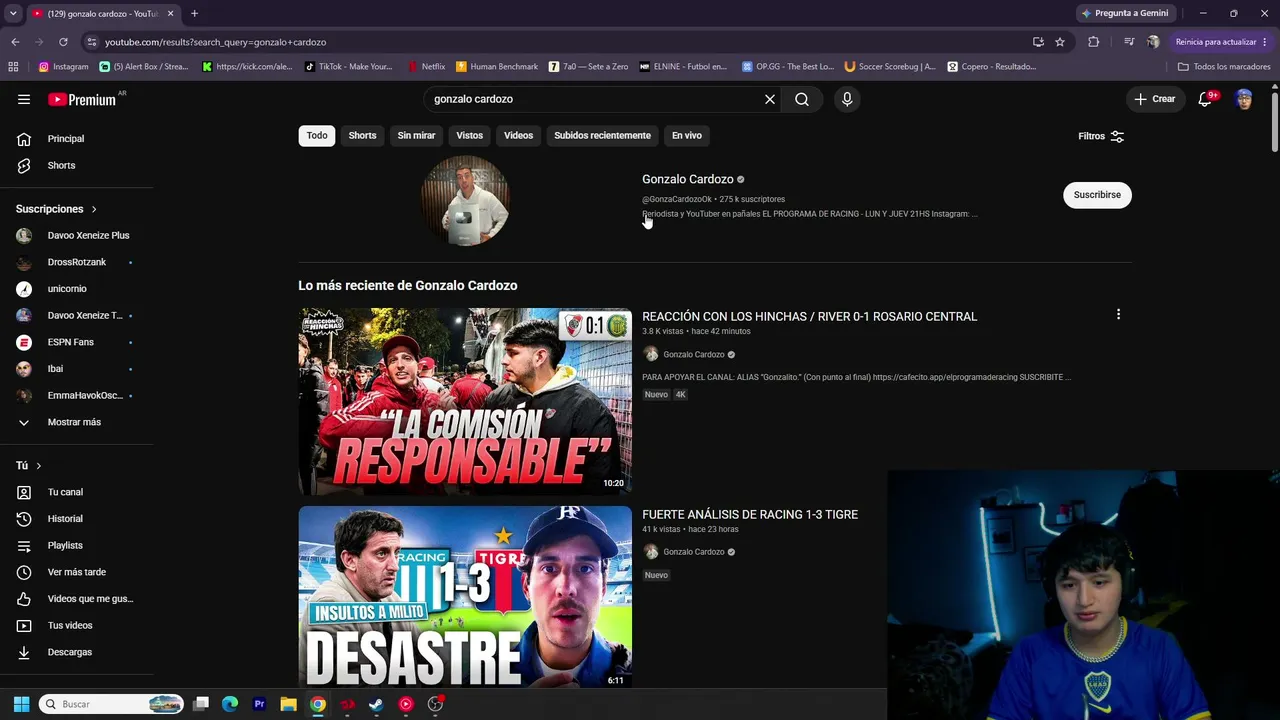Open options menu for River 0-1 video
The height and width of the screenshot is (720, 1280).
(x=1118, y=315)
